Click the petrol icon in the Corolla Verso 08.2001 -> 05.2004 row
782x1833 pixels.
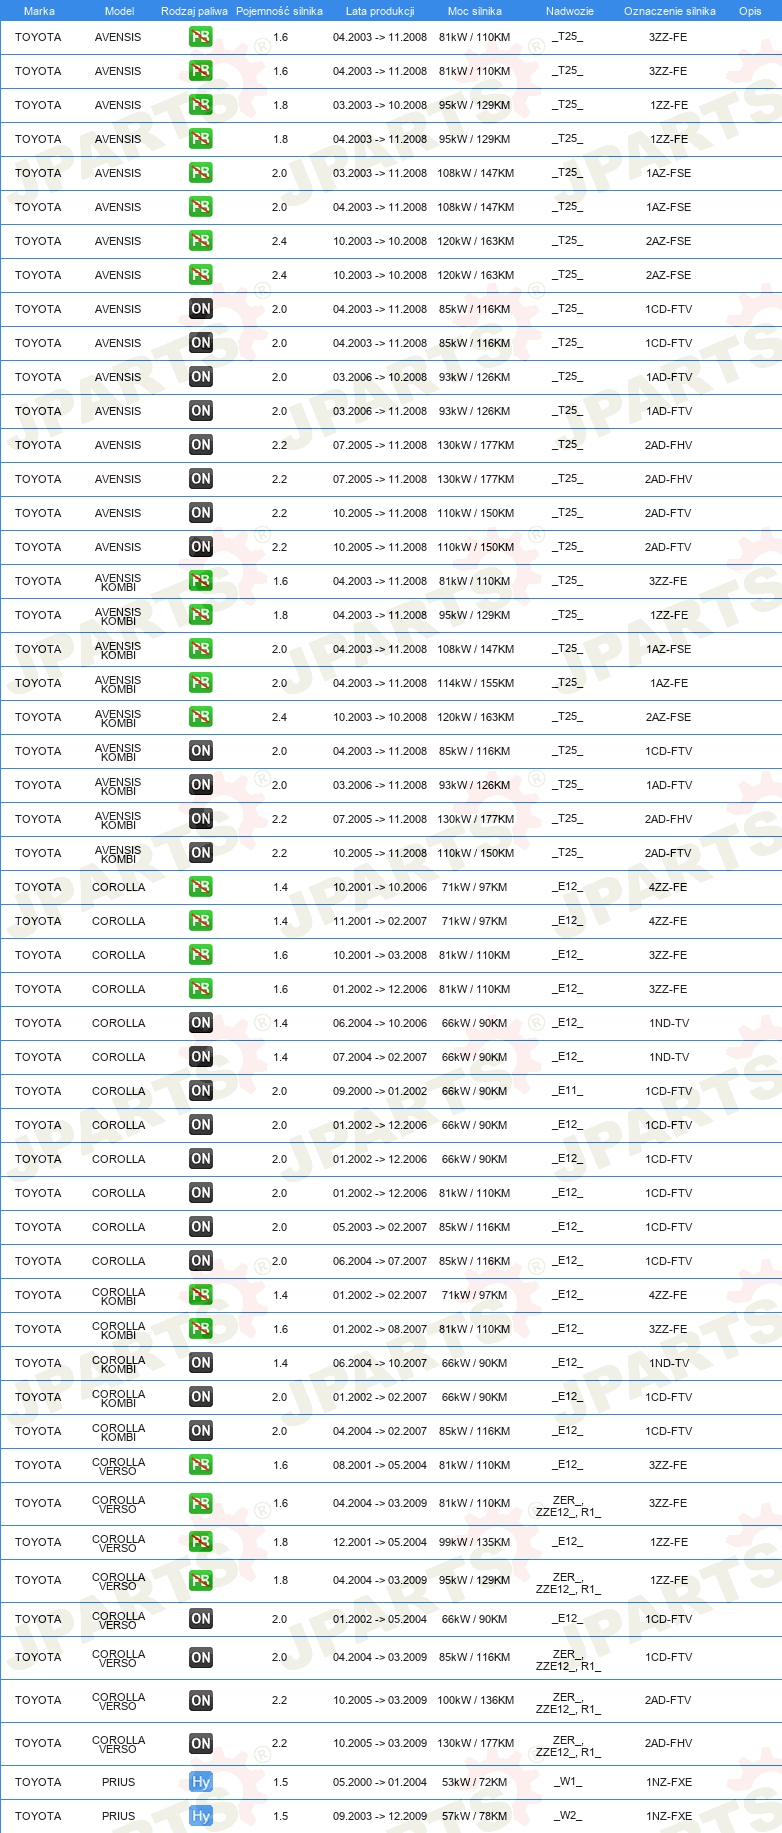(x=201, y=1465)
